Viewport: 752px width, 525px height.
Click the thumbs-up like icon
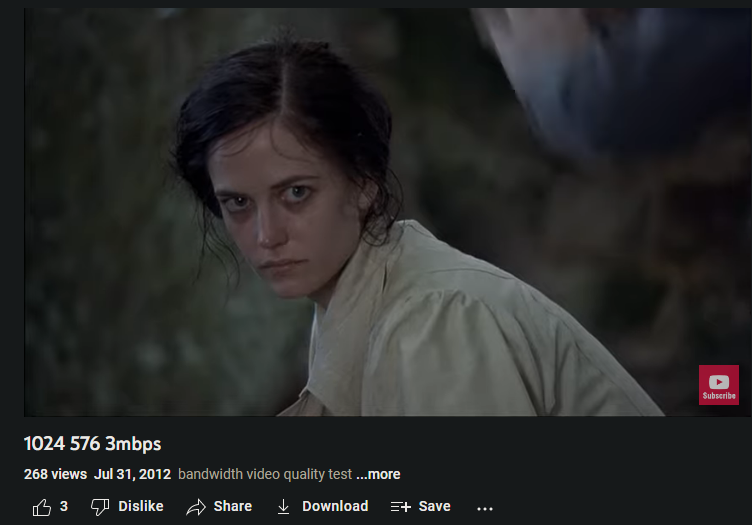(x=42, y=507)
